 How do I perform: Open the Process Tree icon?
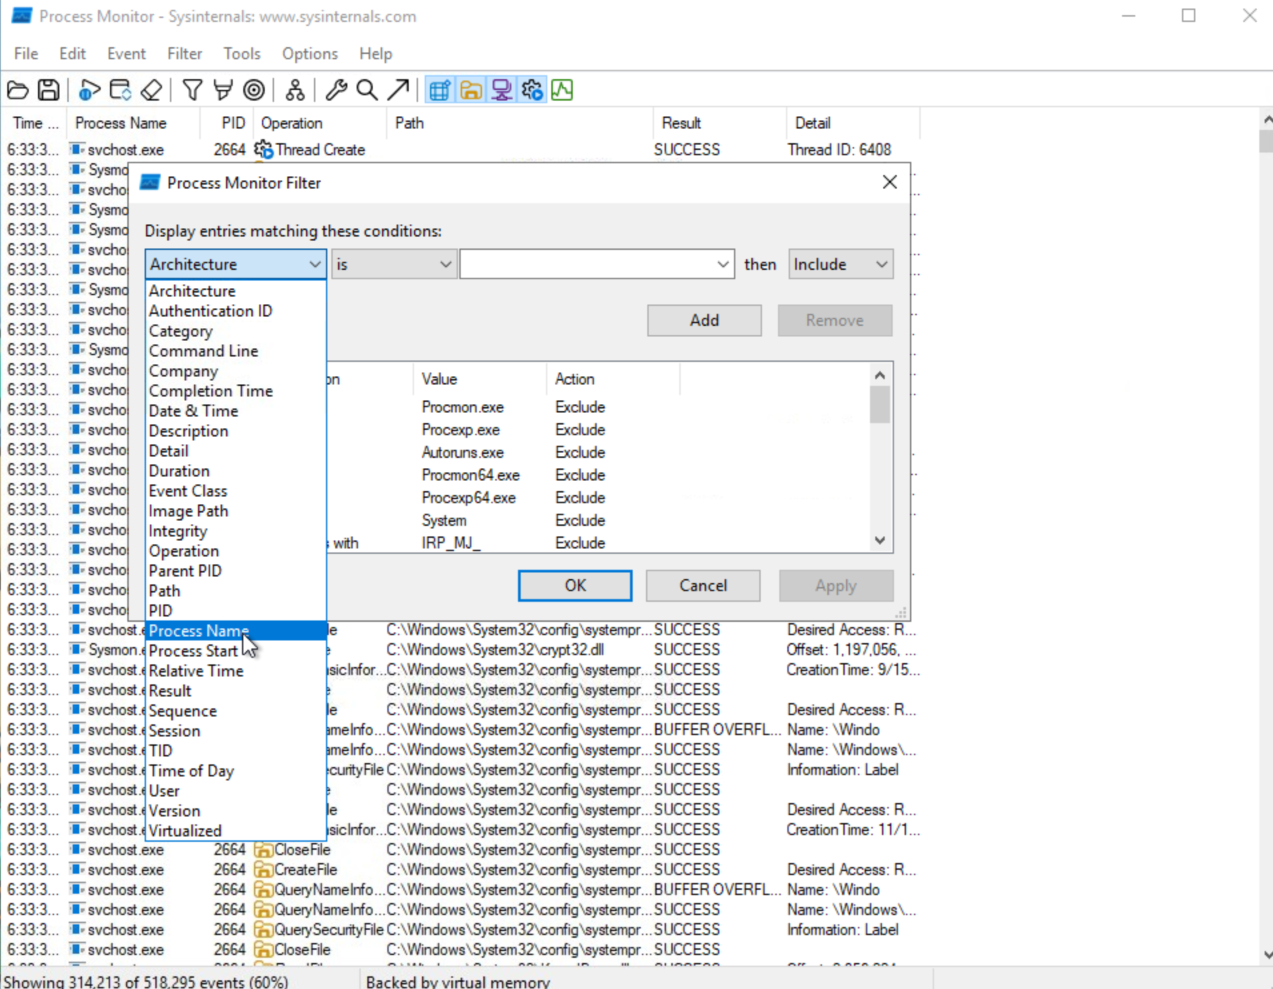point(295,90)
